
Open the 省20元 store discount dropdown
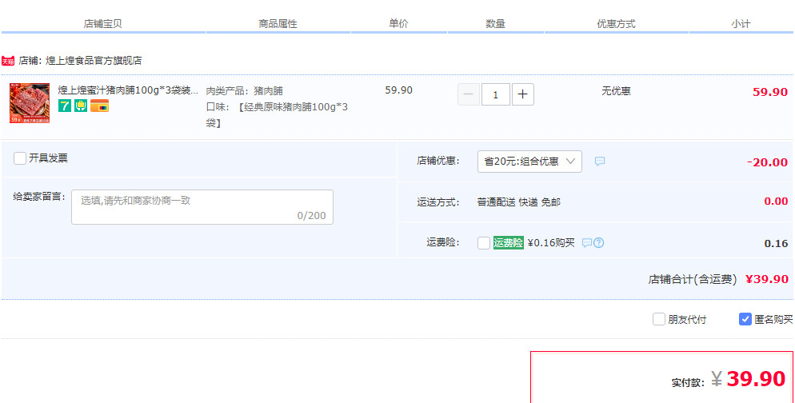(529, 161)
